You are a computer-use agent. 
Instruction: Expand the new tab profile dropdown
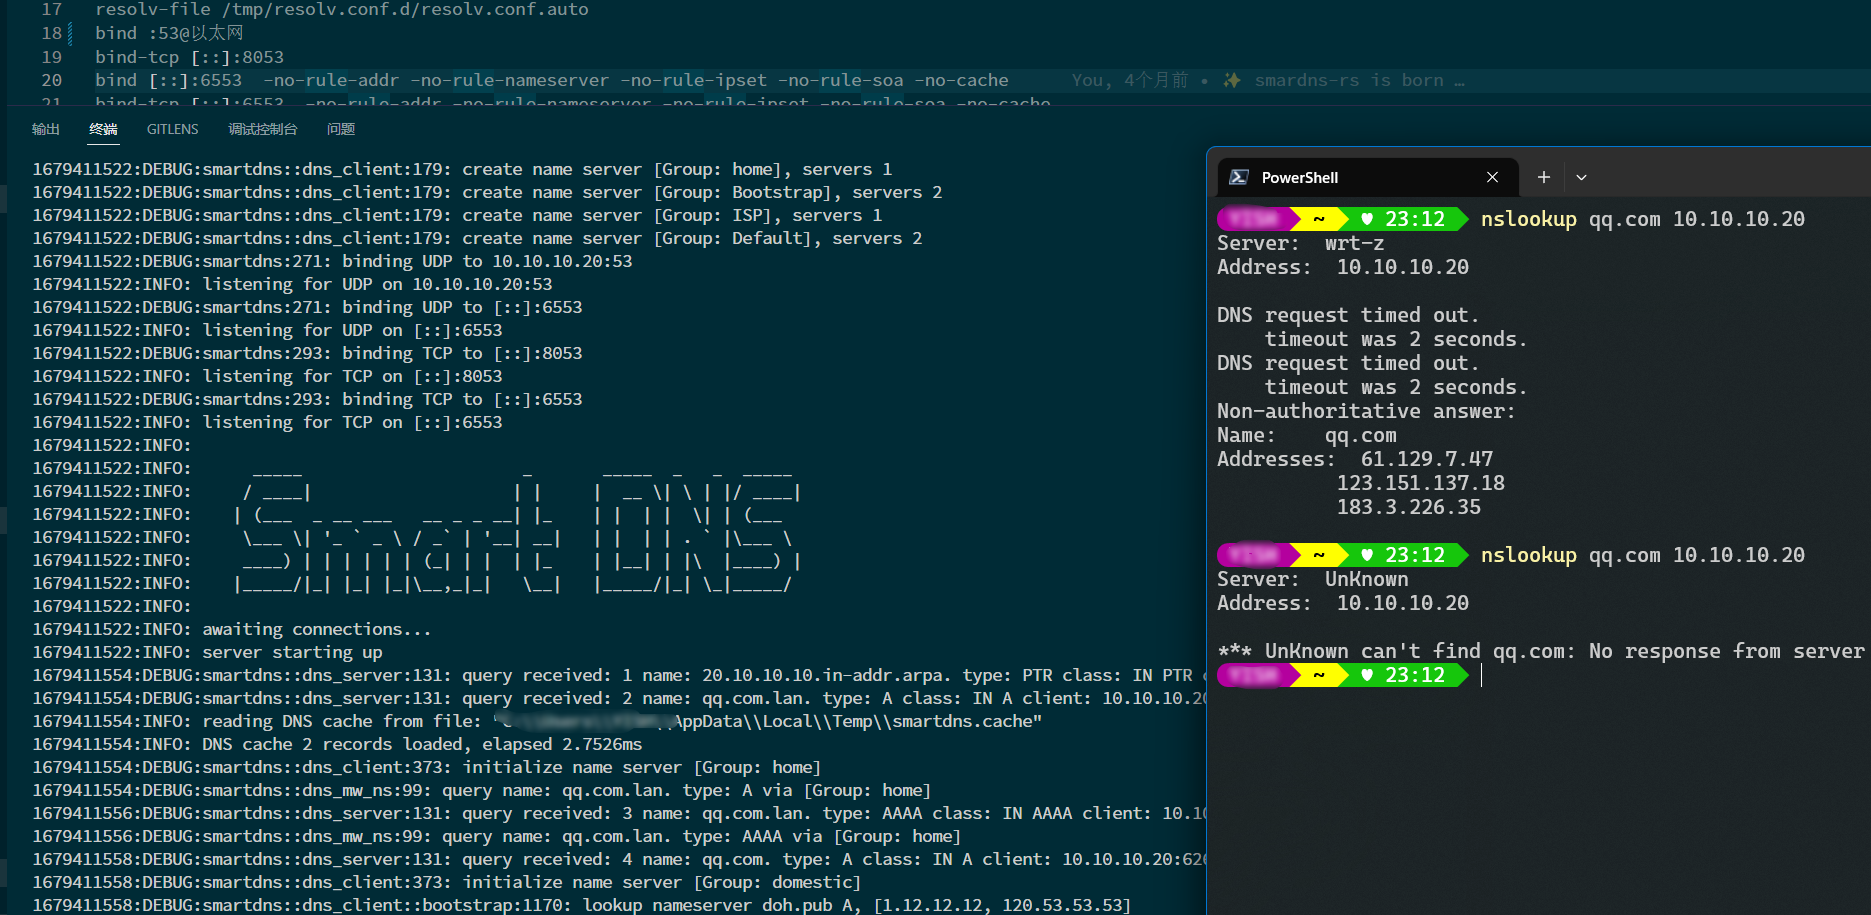tap(1581, 177)
